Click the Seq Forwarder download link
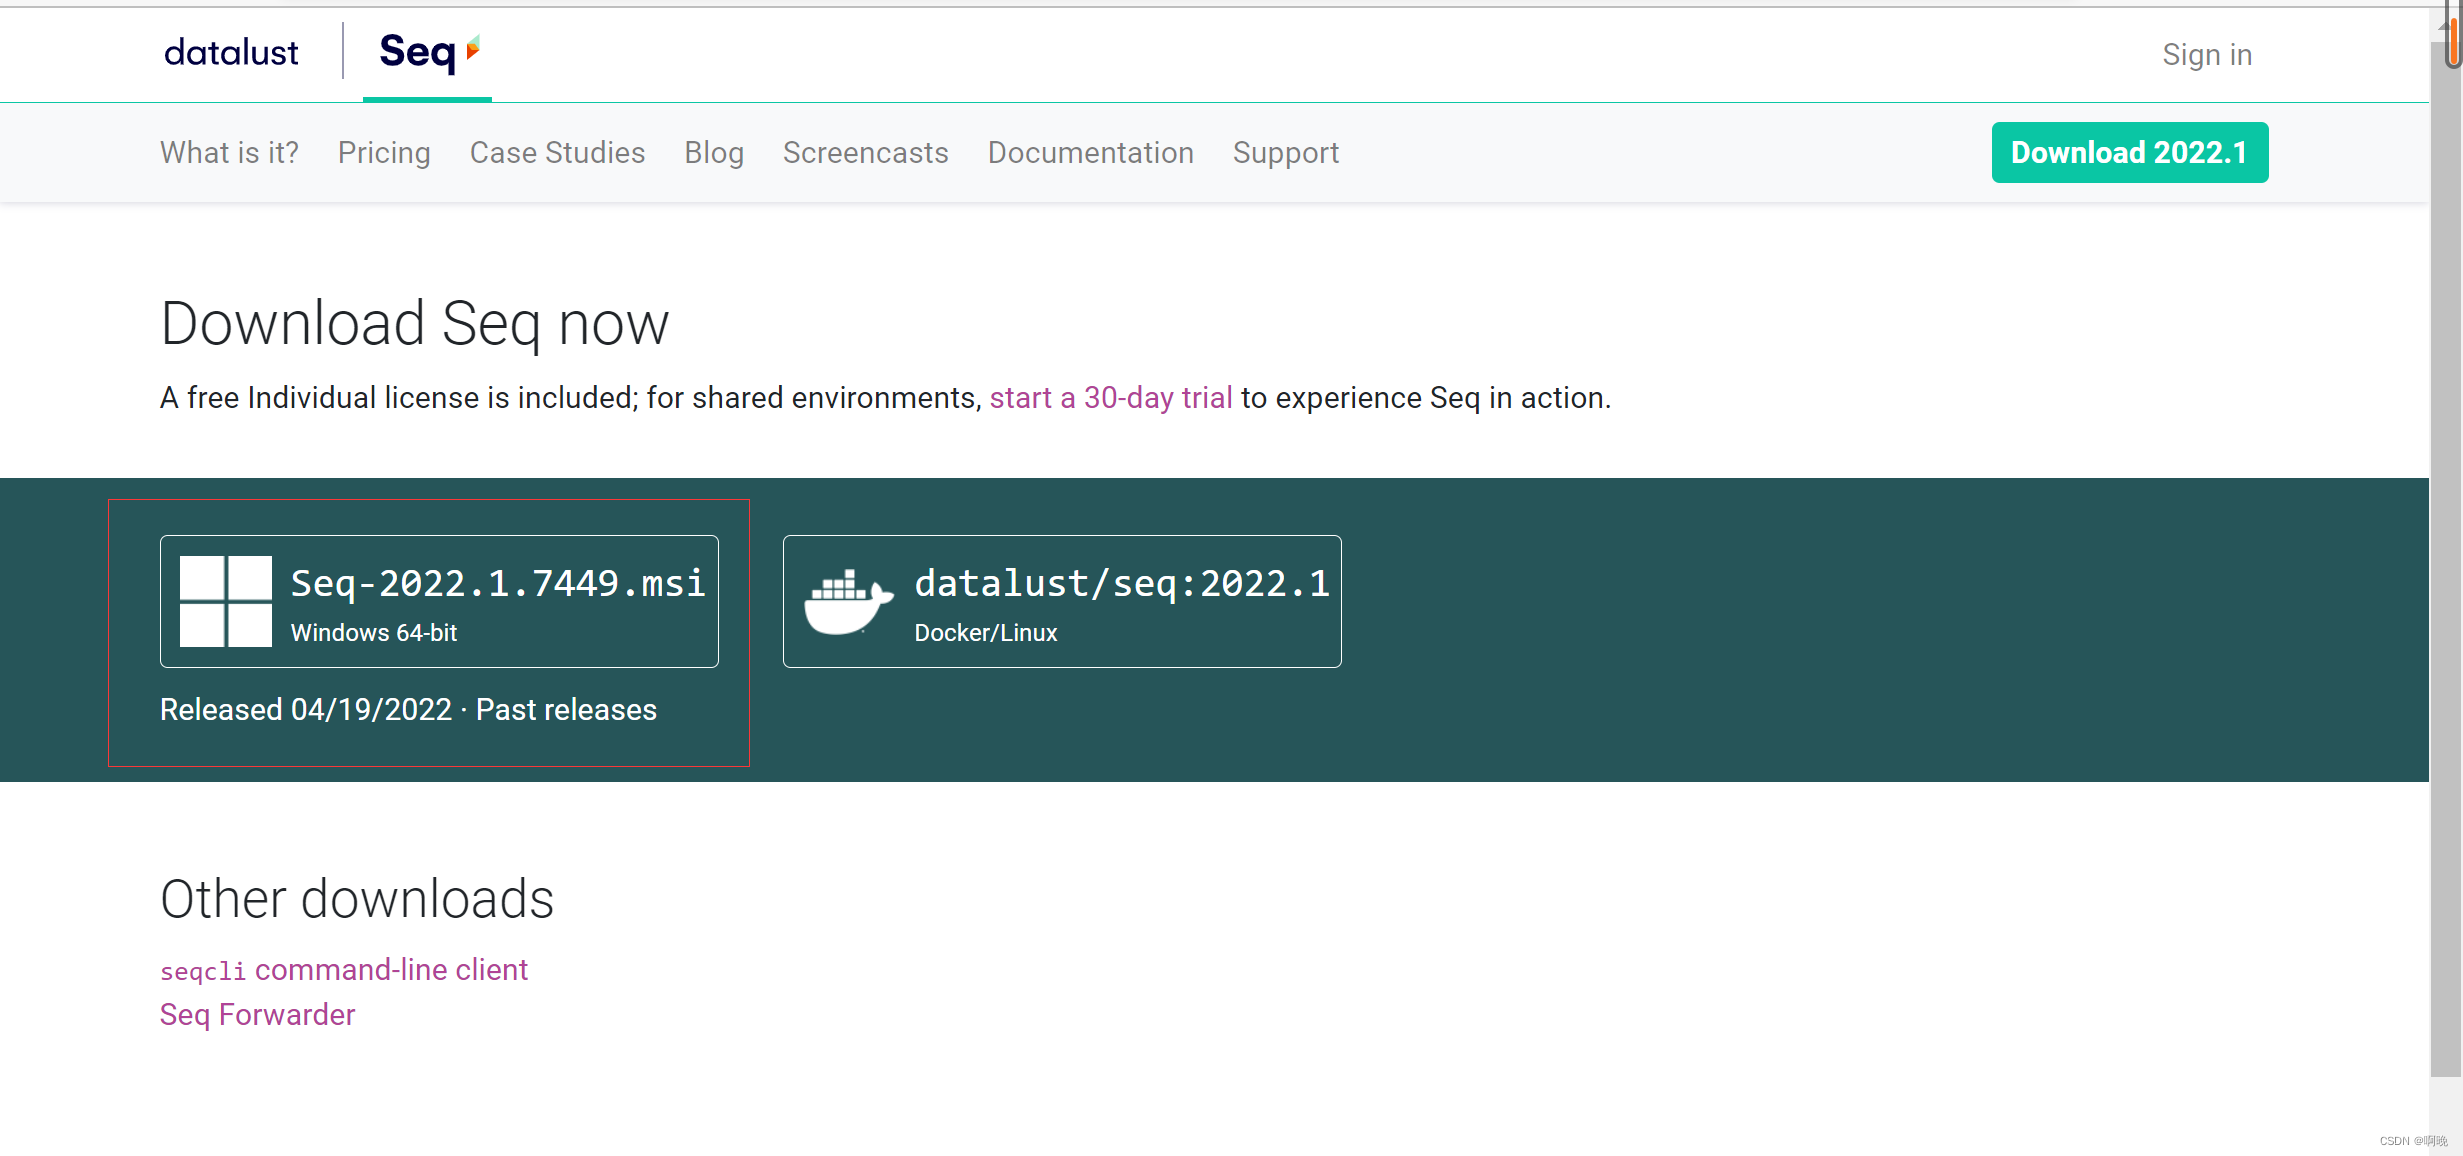This screenshot has width=2463, height=1156. pos(256,1013)
